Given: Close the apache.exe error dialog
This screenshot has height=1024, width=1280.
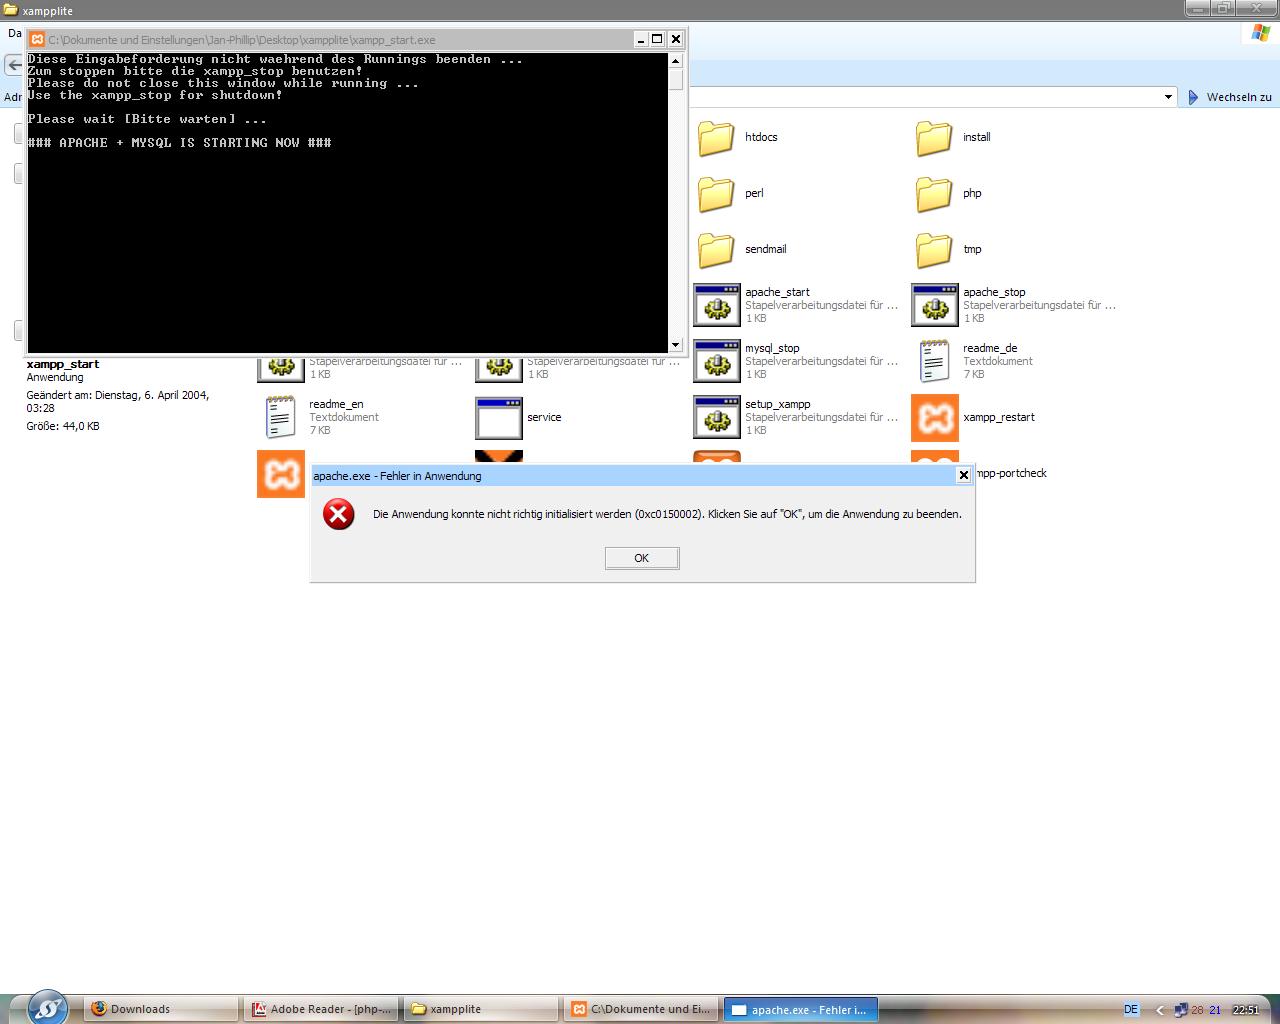Looking at the screenshot, I should [x=963, y=475].
